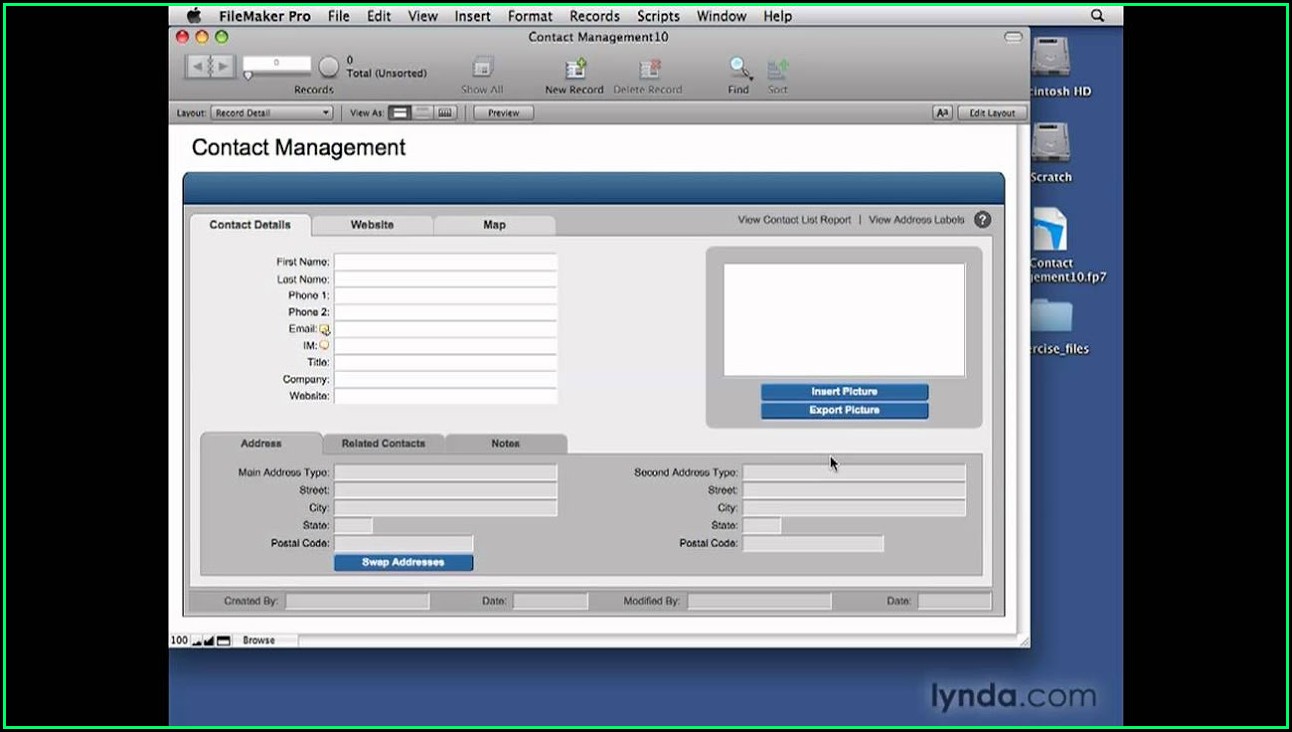Click the zoom out mountain icon
This screenshot has width=1292, height=732.
click(197, 640)
